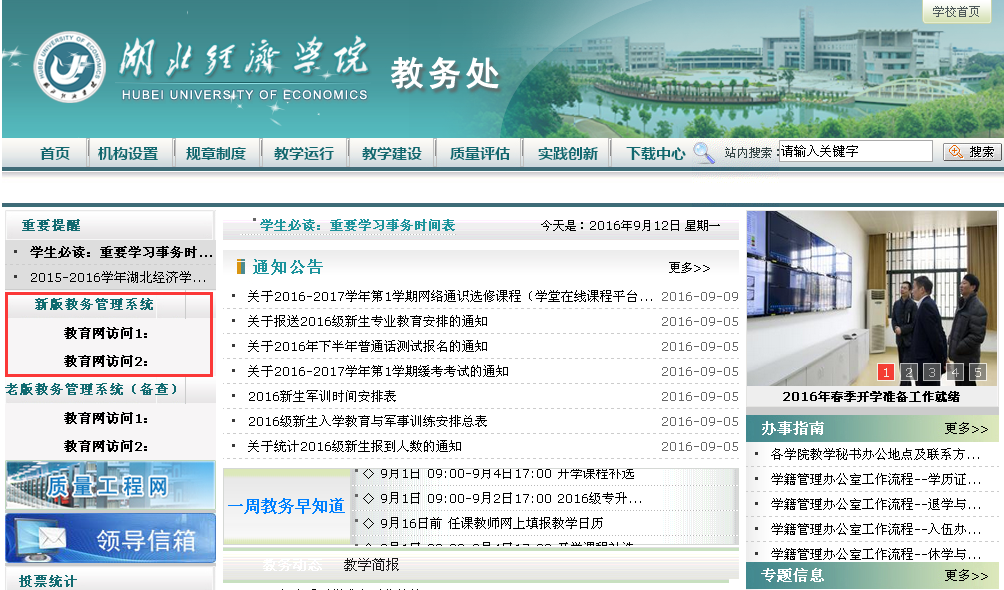Click 更多>> beside 专题信息
This screenshot has width=1004, height=590.
tap(966, 575)
